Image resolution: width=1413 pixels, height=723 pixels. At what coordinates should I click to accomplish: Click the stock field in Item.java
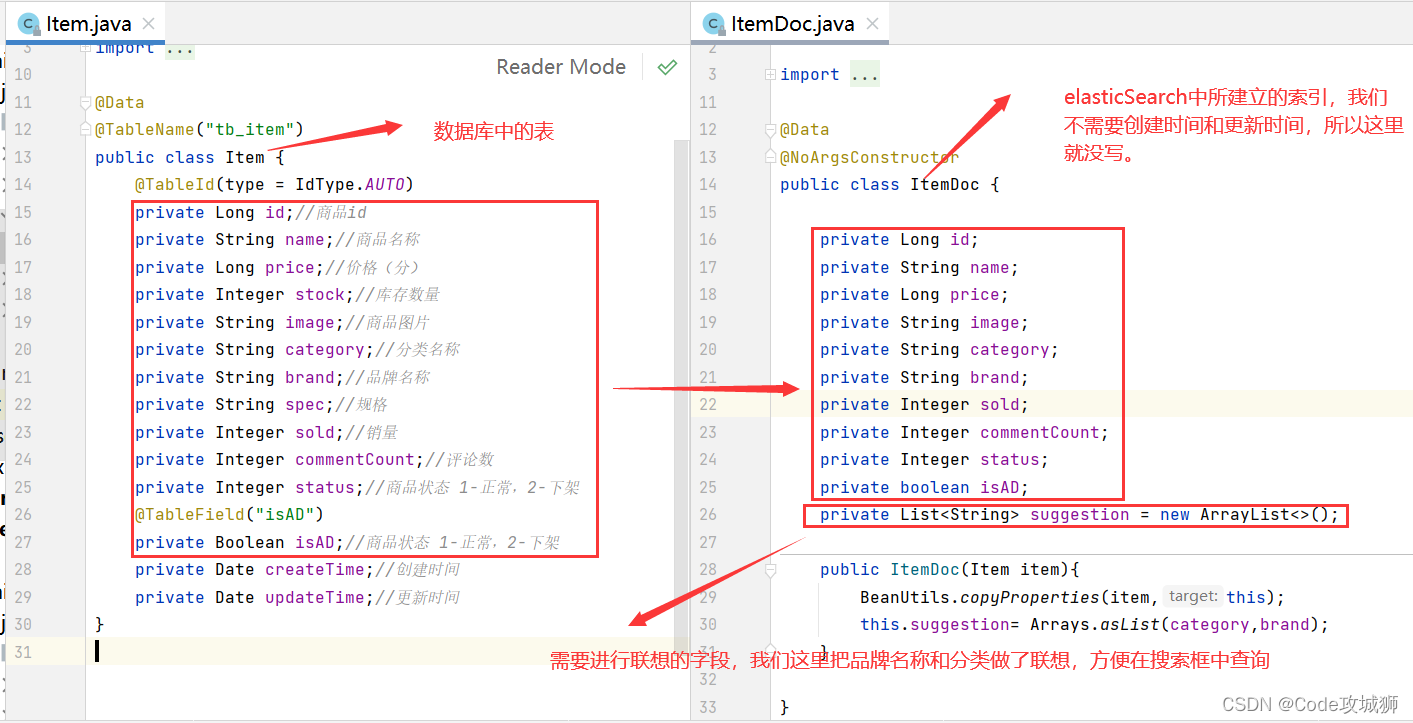[x=320, y=295]
